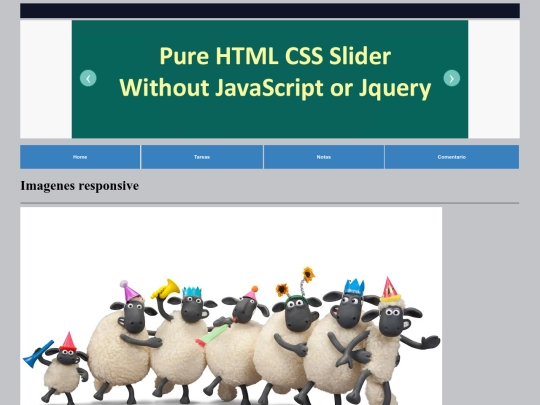Open the Comentario navigation item
Image resolution: width=540 pixels, height=405 pixels.
pos(452,157)
